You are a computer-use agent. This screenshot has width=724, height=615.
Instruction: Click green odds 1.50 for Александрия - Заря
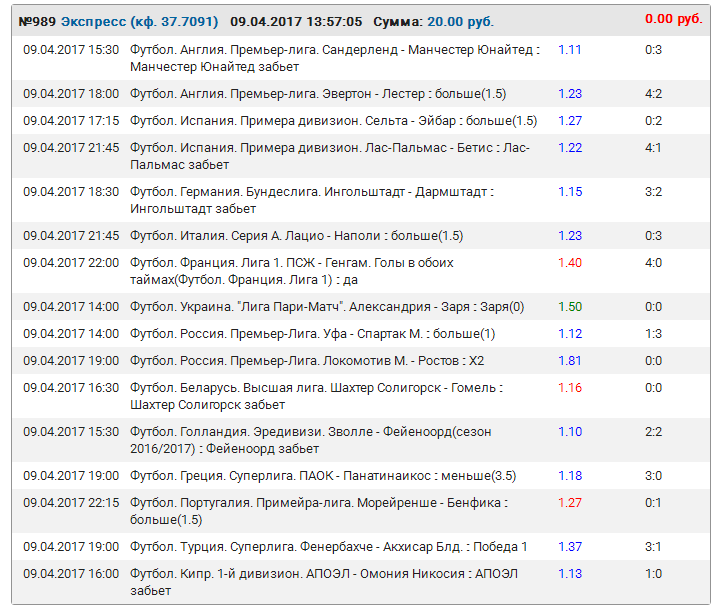tap(570, 307)
